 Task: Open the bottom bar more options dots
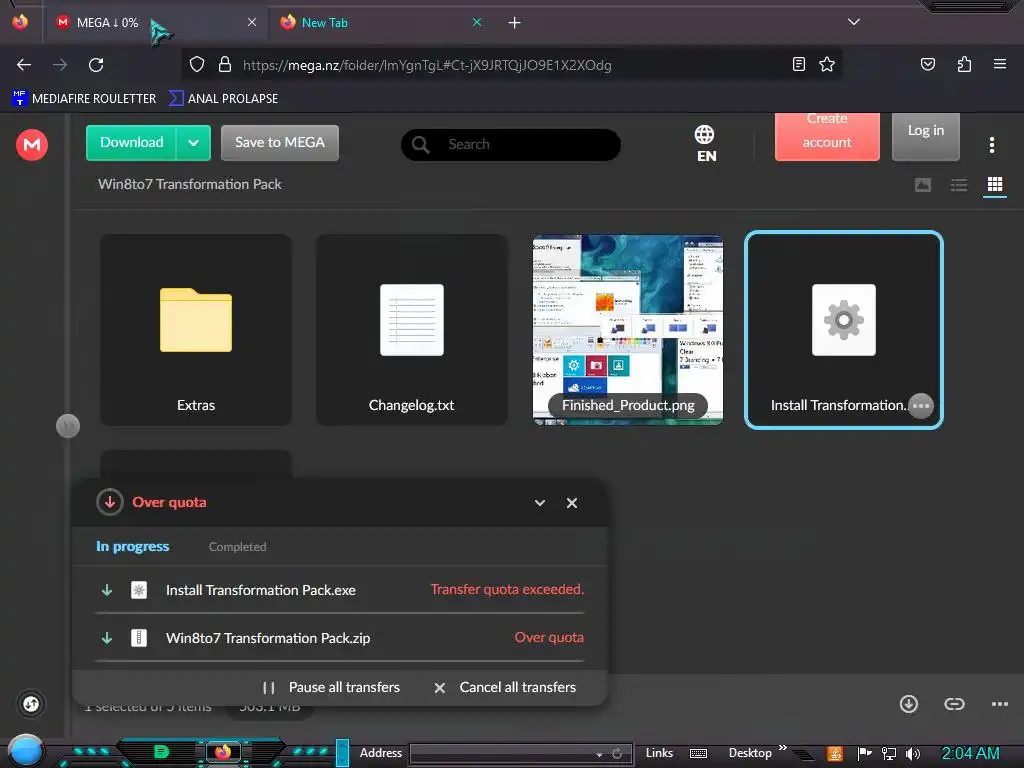click(x=999, y=703)
